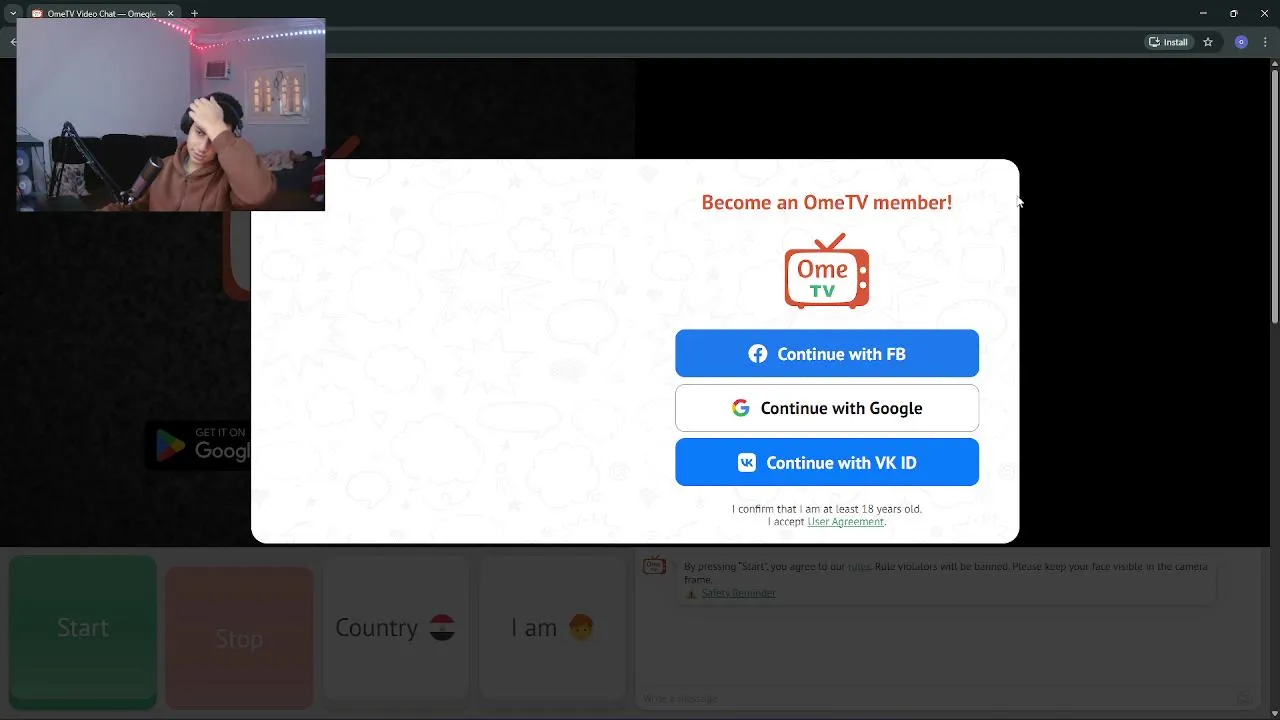Click the gender avatar emoji icon

click(581, 628)
